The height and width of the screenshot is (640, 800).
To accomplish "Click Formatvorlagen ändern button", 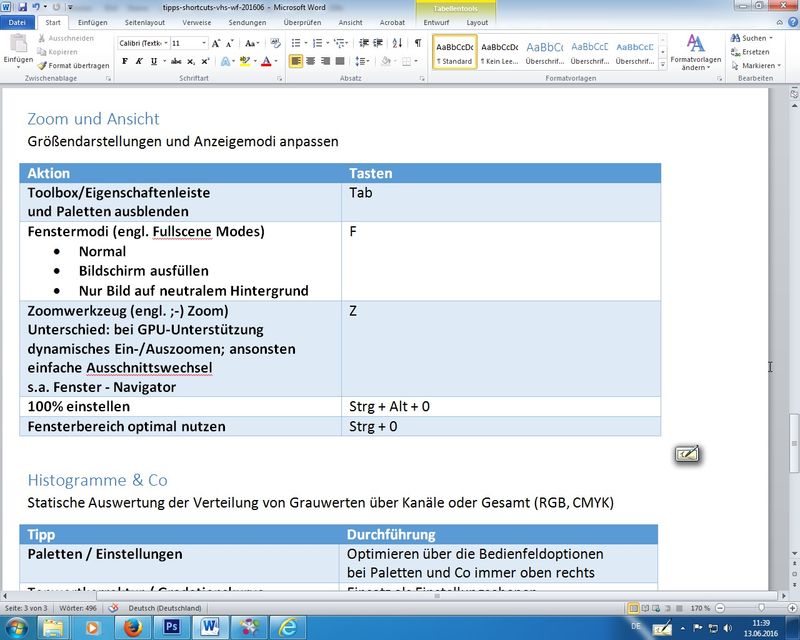I will pyautogui.click(x=695, y=52).
